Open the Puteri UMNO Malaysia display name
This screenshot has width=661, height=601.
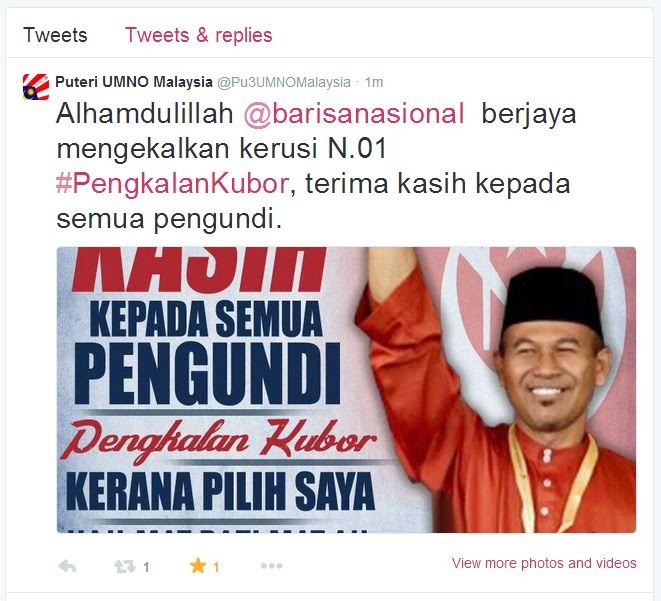point(134,82)
